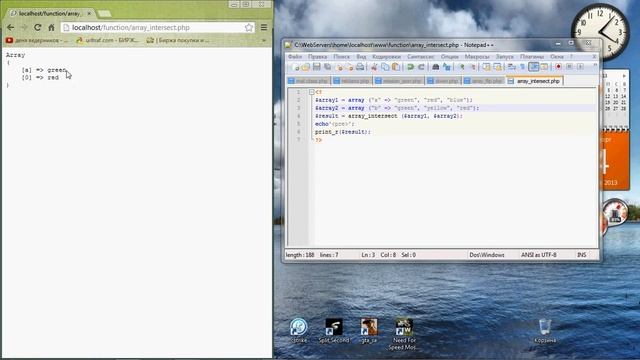Click the INS status bar indicator
This screenshot has height=360, width=640.
[x=582, y=255]
